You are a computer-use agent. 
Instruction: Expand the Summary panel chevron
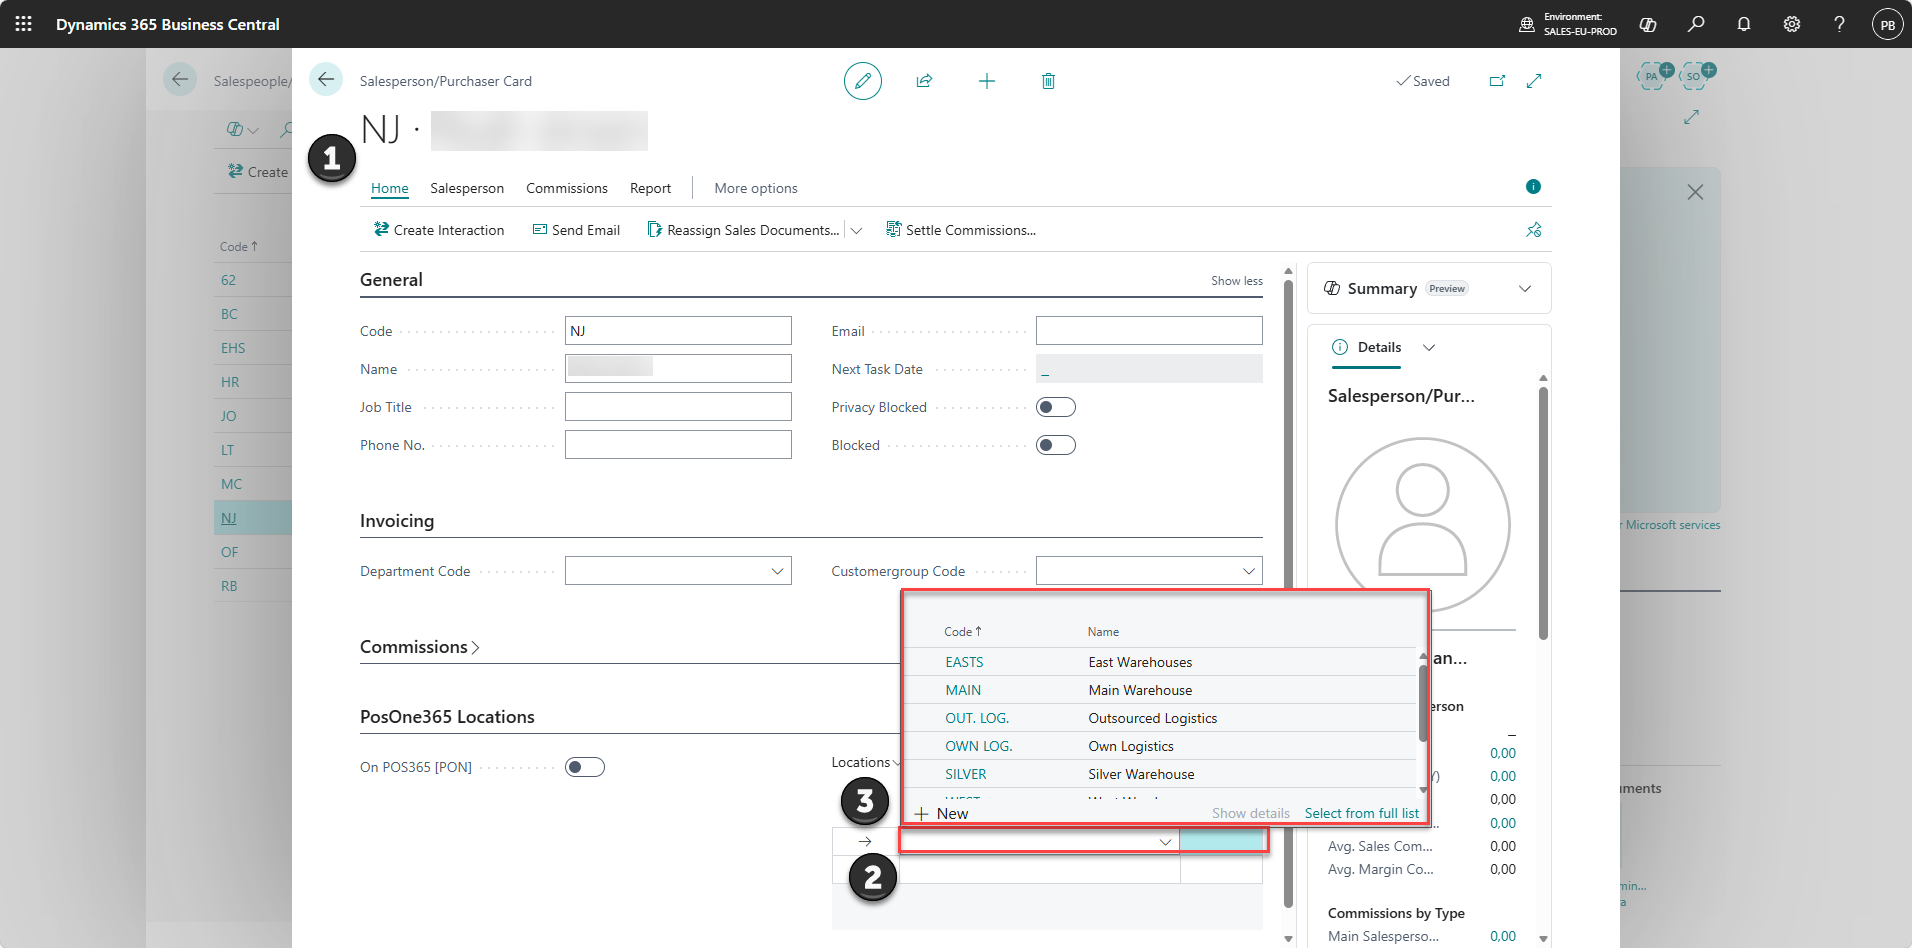(1525, 289)
